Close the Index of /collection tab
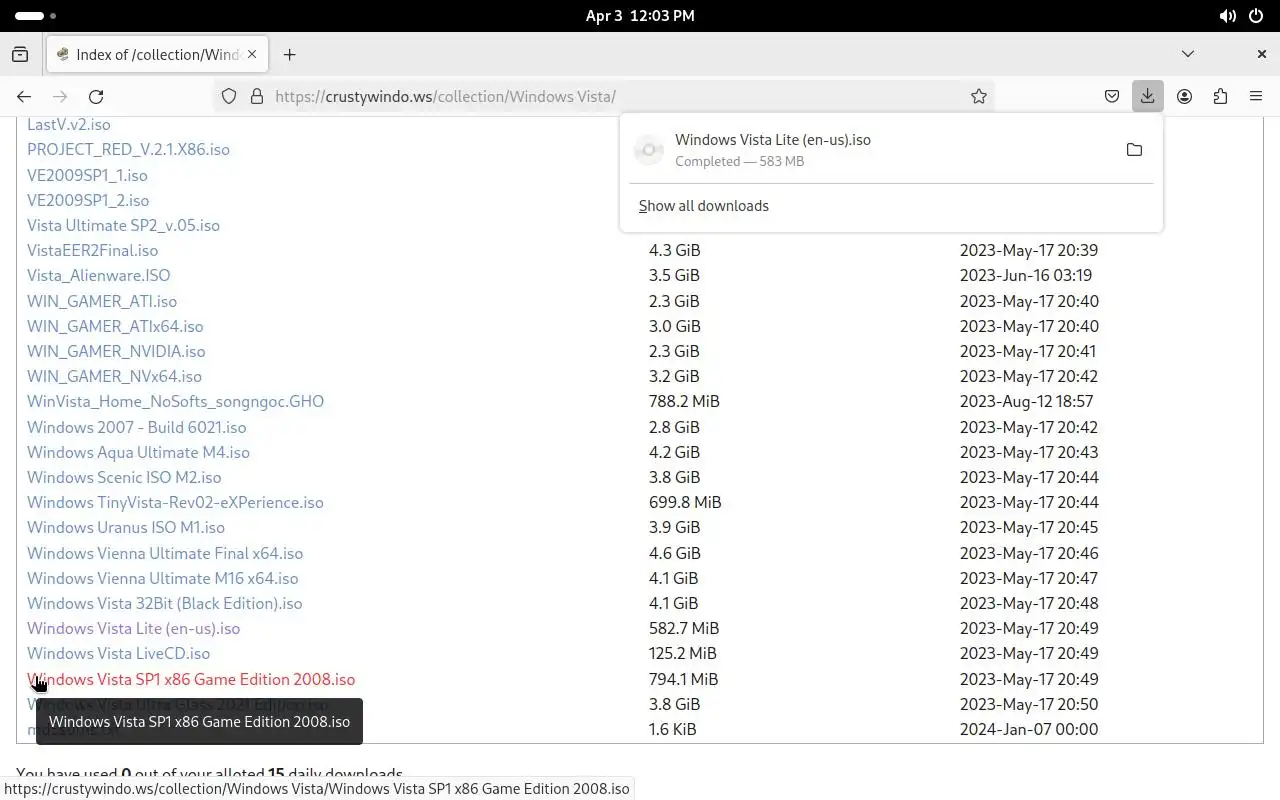 pos(252,54)
